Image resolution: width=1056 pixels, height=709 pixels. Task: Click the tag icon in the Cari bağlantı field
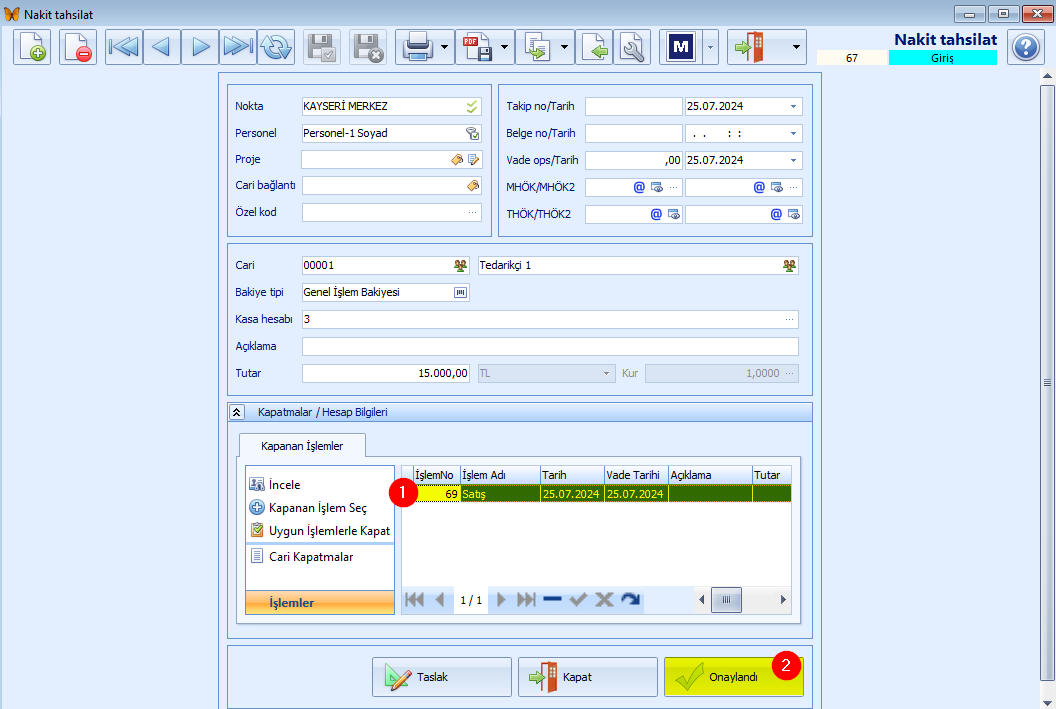click(x=473, y=186)
